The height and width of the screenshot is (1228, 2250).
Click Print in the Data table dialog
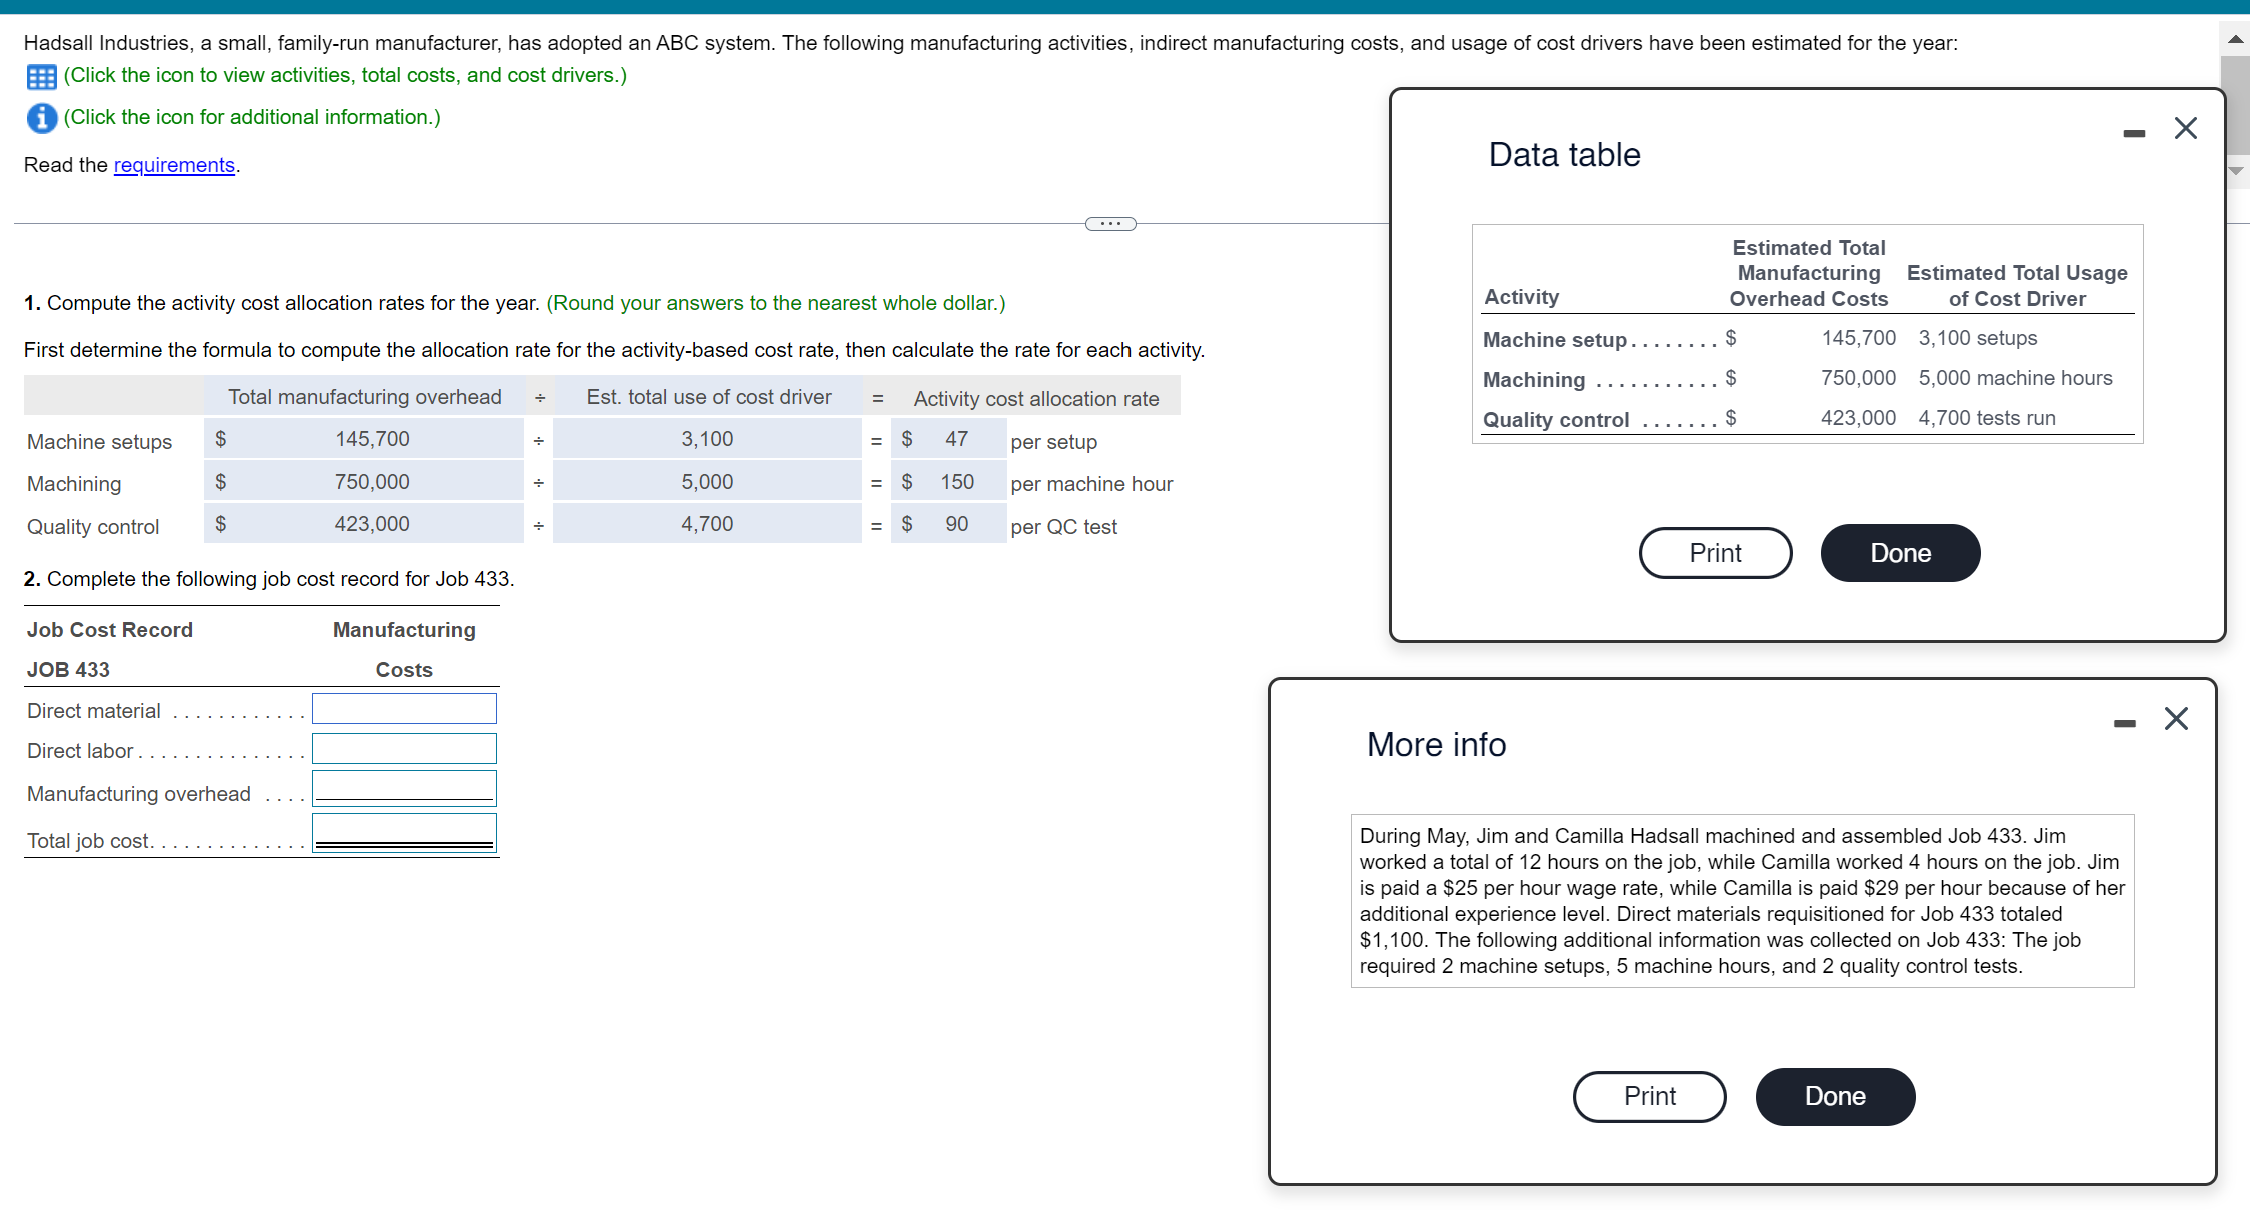click(x=1715, y=552)
